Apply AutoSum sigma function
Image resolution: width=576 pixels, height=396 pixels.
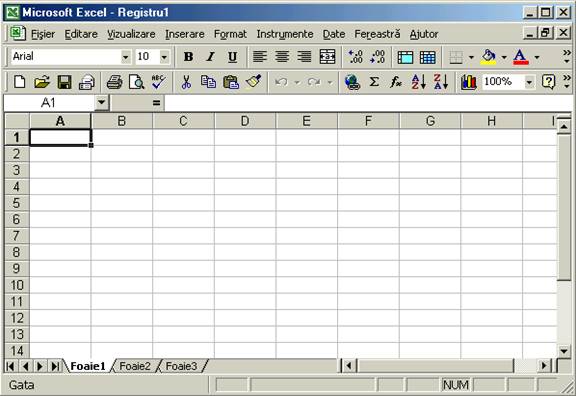[x=374, y=82]
